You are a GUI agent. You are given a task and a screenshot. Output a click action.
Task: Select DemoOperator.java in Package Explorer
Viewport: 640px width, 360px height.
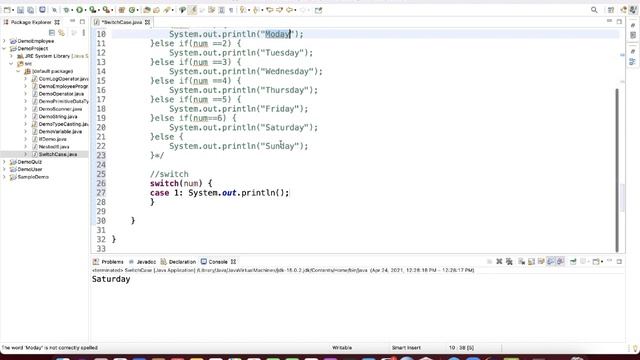tap(58, 94)
